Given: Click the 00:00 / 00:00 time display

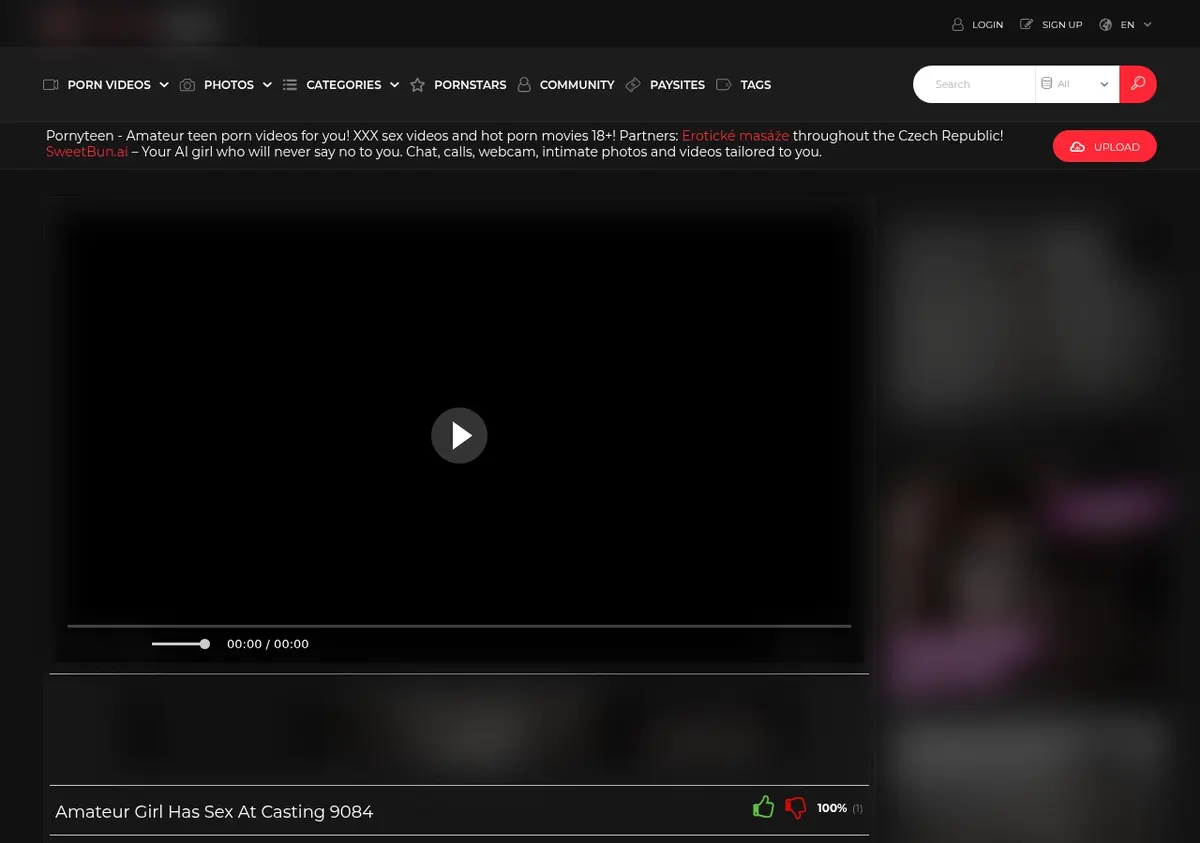Looking at the screenshot, I should pos(268,644).
